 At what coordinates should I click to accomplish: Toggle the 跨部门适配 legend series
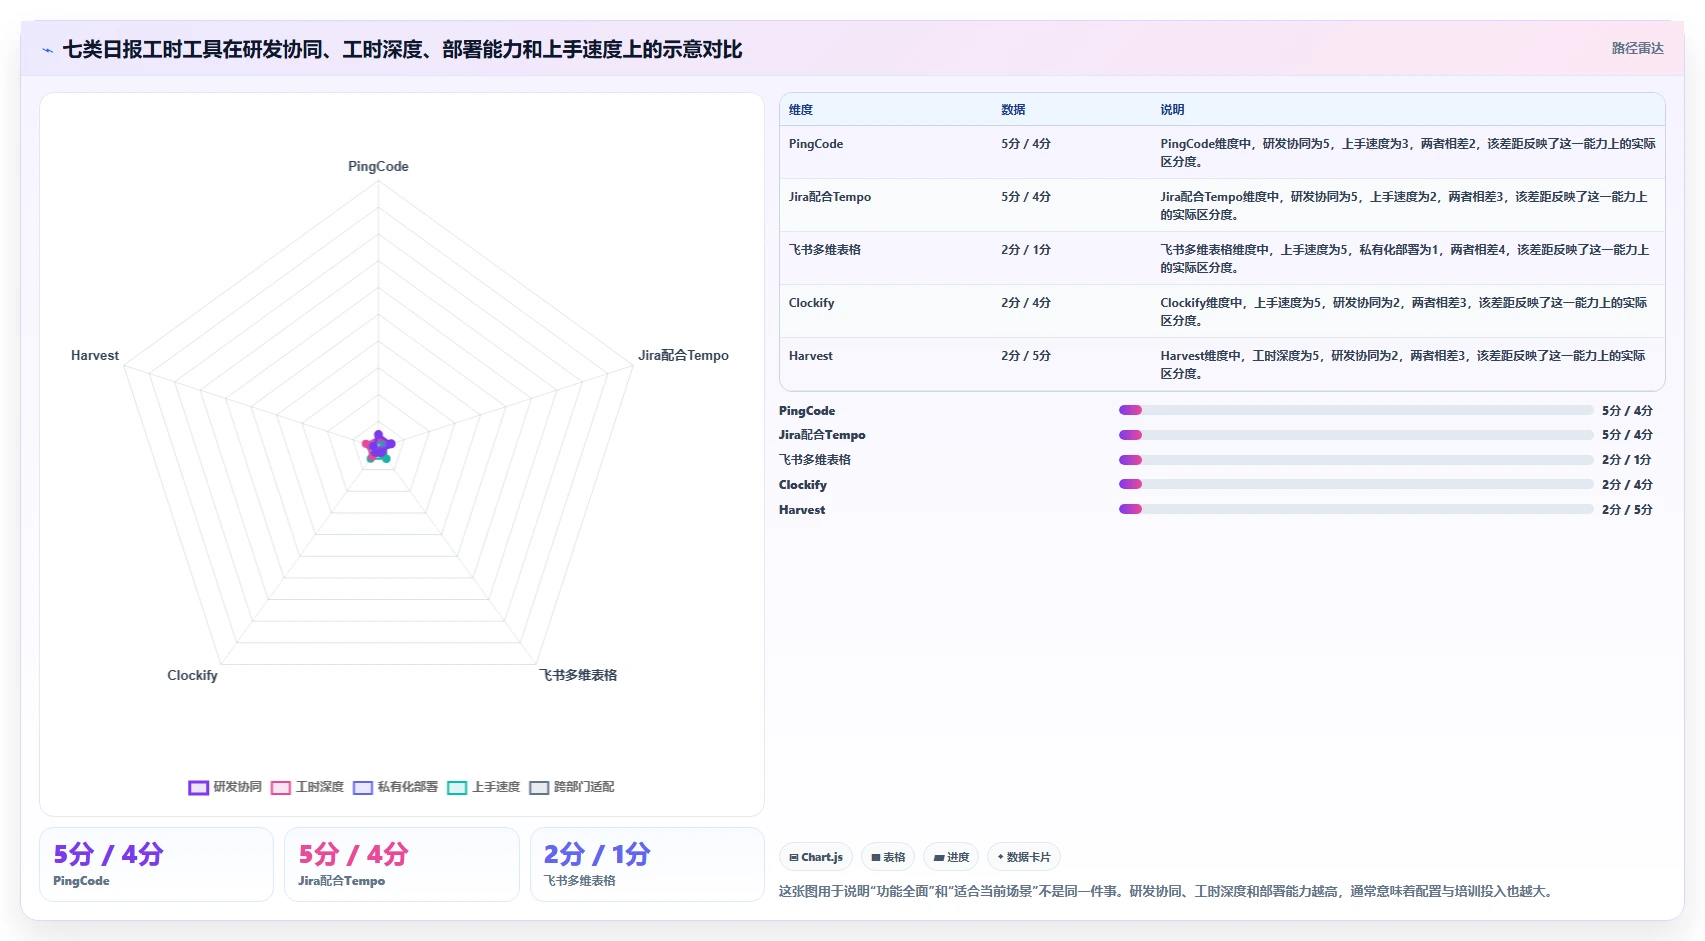[x=572, y=787]
